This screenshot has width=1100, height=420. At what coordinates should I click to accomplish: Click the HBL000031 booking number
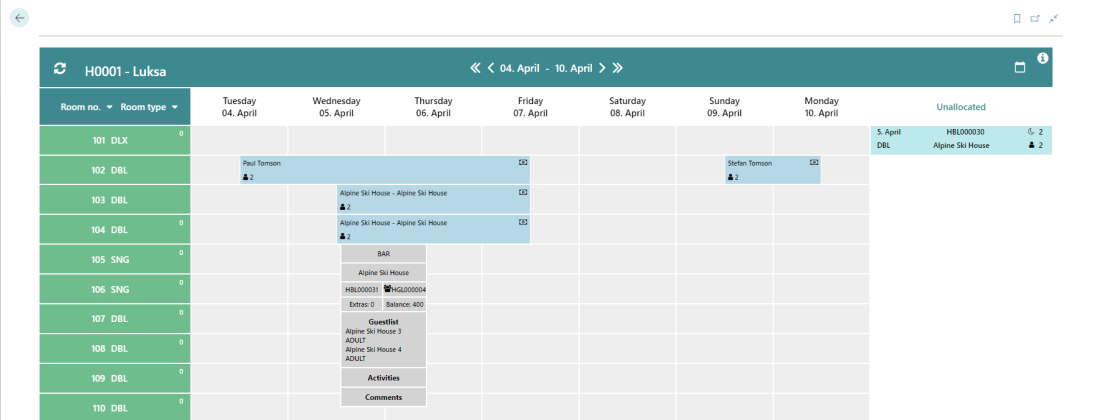tap(361, 290)
